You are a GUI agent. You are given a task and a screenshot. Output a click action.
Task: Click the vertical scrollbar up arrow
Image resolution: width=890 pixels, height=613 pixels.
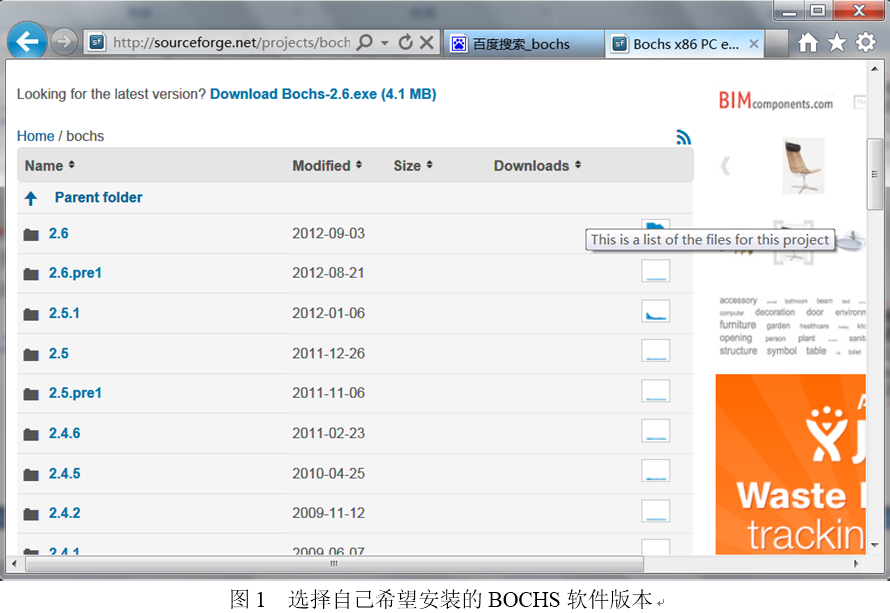[x=874, y=69]
